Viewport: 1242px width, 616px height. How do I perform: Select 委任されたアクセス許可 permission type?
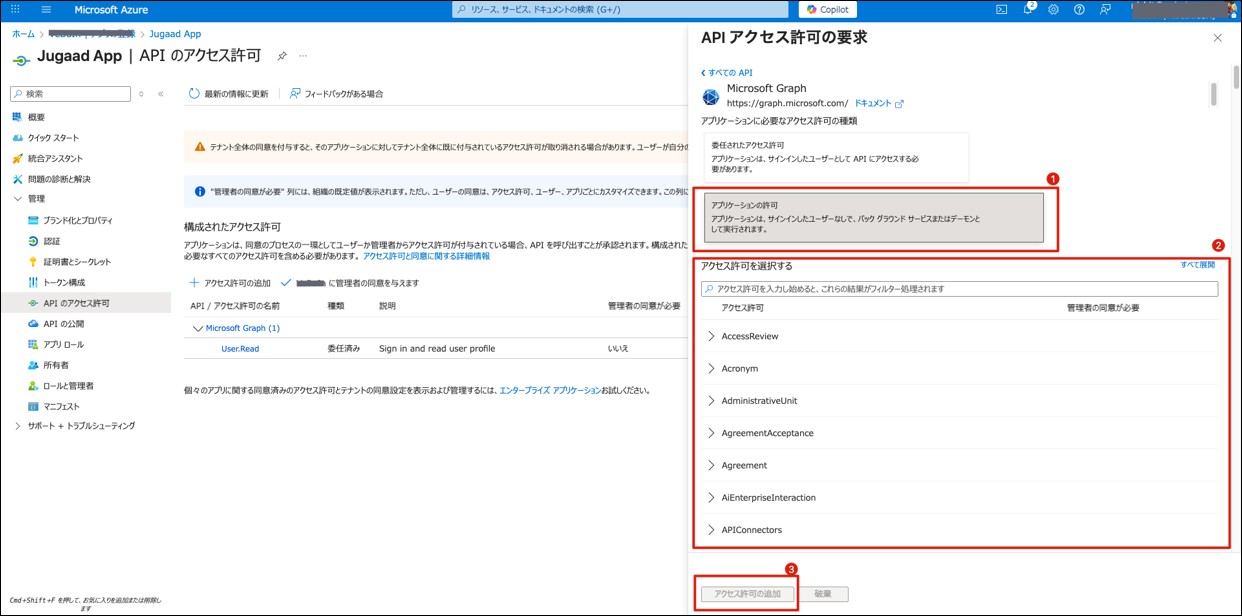[x=836, y=158]
